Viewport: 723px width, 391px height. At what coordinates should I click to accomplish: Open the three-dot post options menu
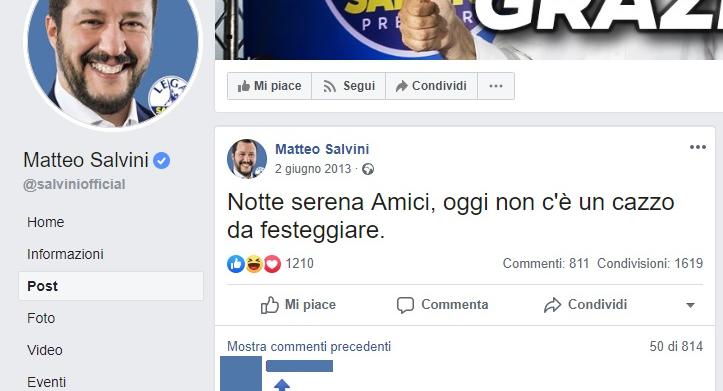click(x=698, y=147)
